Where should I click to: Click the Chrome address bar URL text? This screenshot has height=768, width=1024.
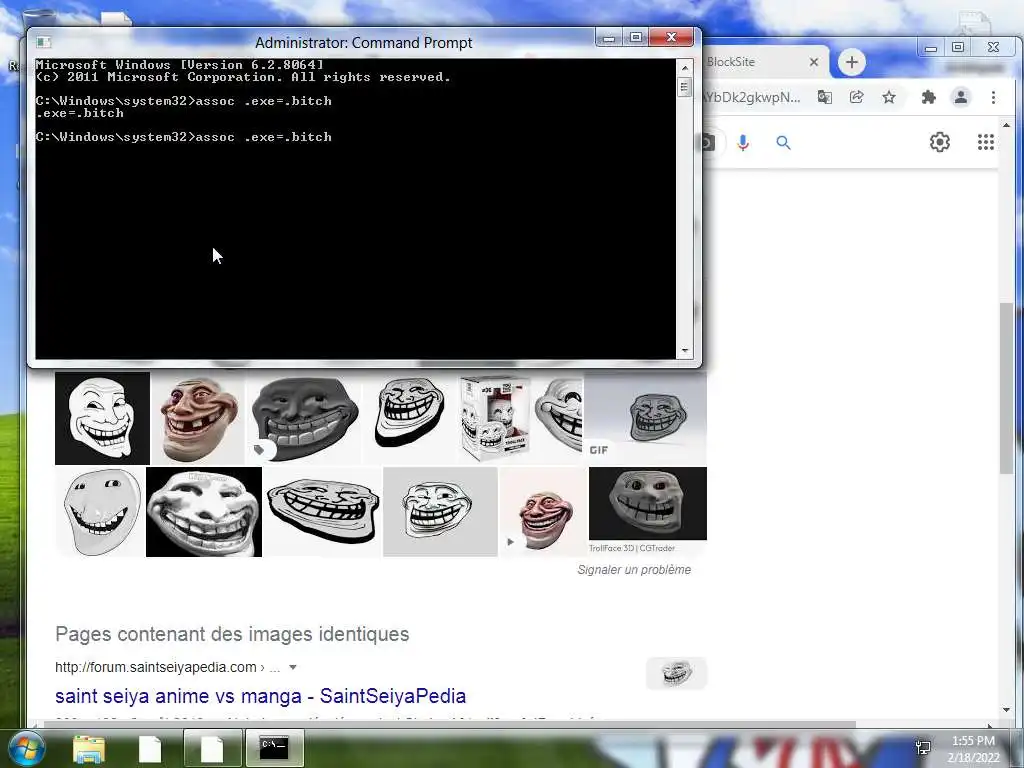click(752, 97)
